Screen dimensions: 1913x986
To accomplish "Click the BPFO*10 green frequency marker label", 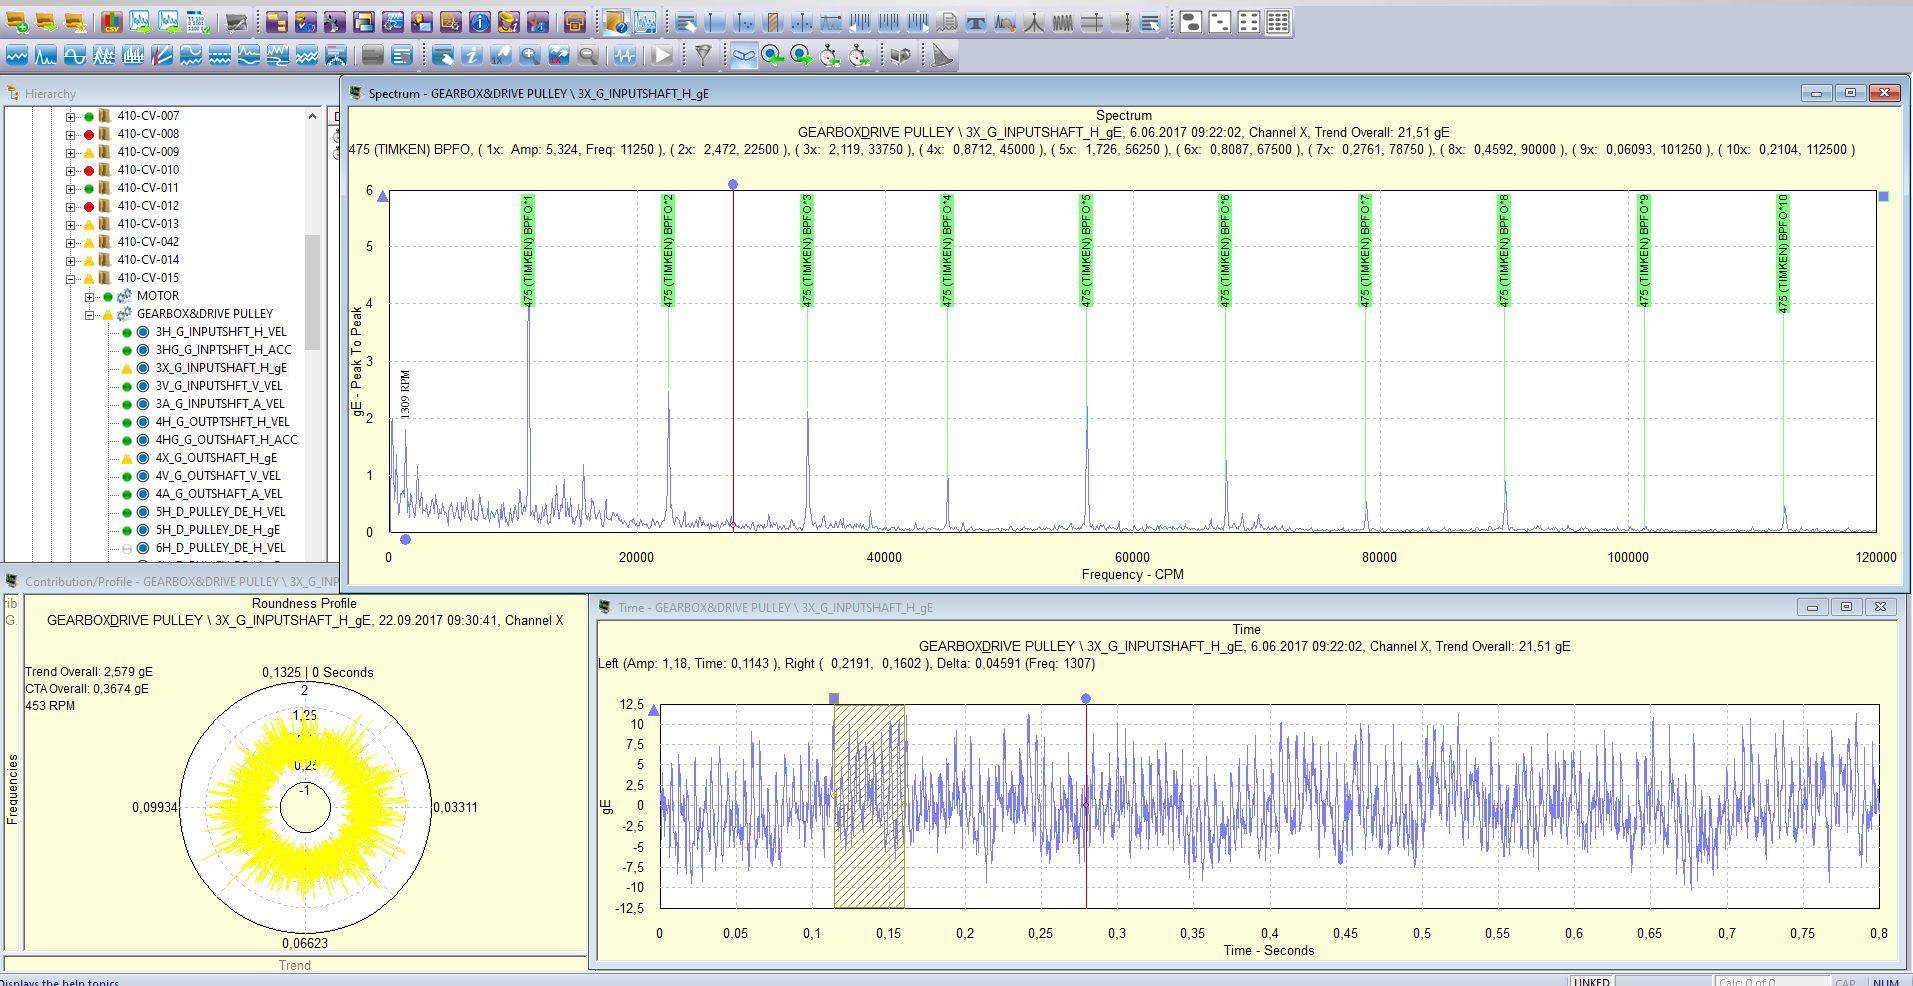I will (x=1783, y=253).
